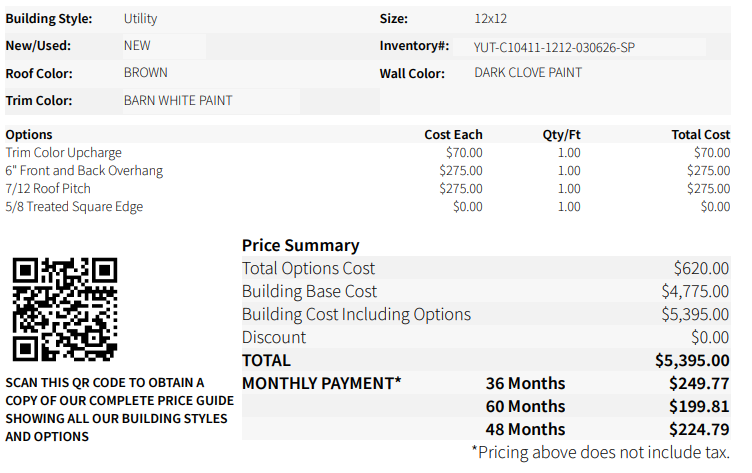Click the Discount $0.00 value

pyautogui.click(x=710, y=337)
